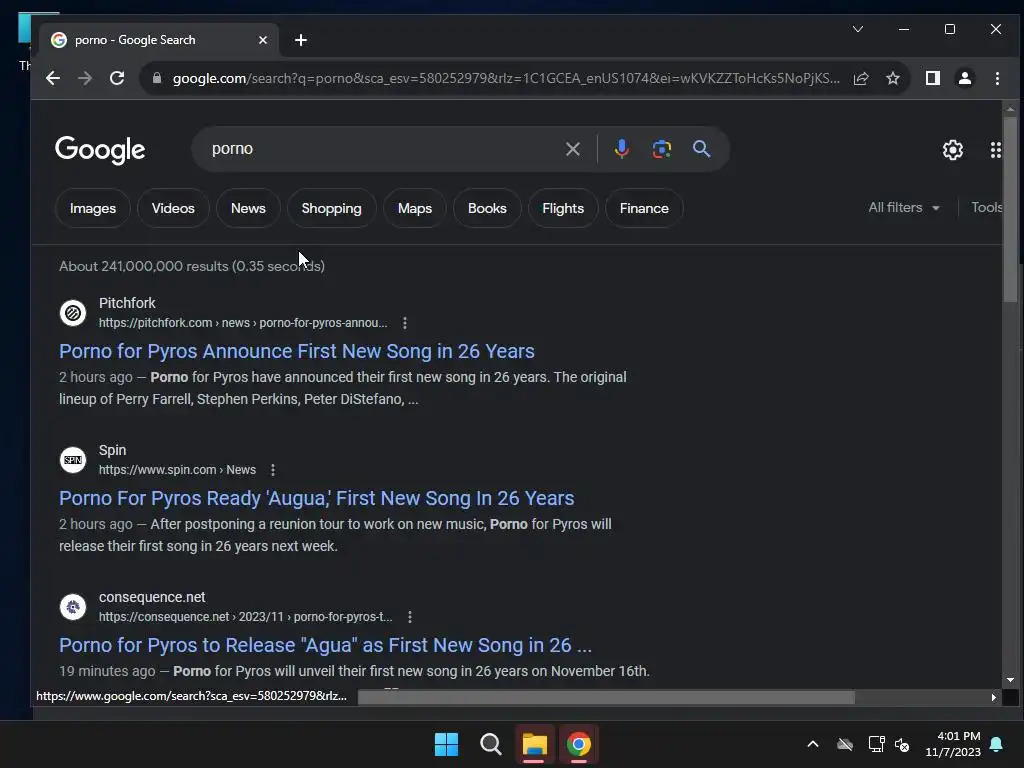1024x768 pixels.
Task: Filter results by Videos
Action: 173,208
